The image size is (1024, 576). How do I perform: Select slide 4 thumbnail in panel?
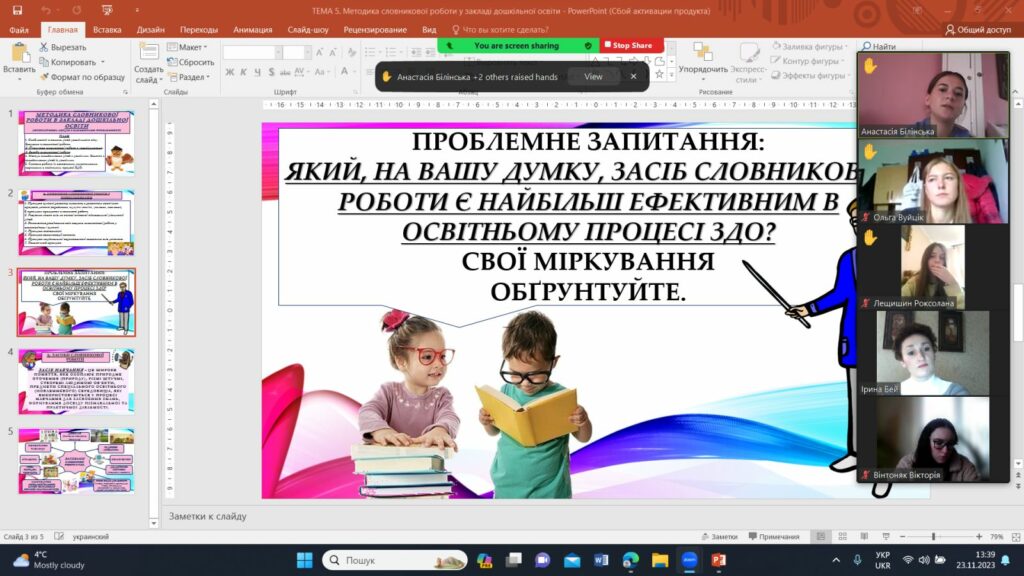pos(76,381)
